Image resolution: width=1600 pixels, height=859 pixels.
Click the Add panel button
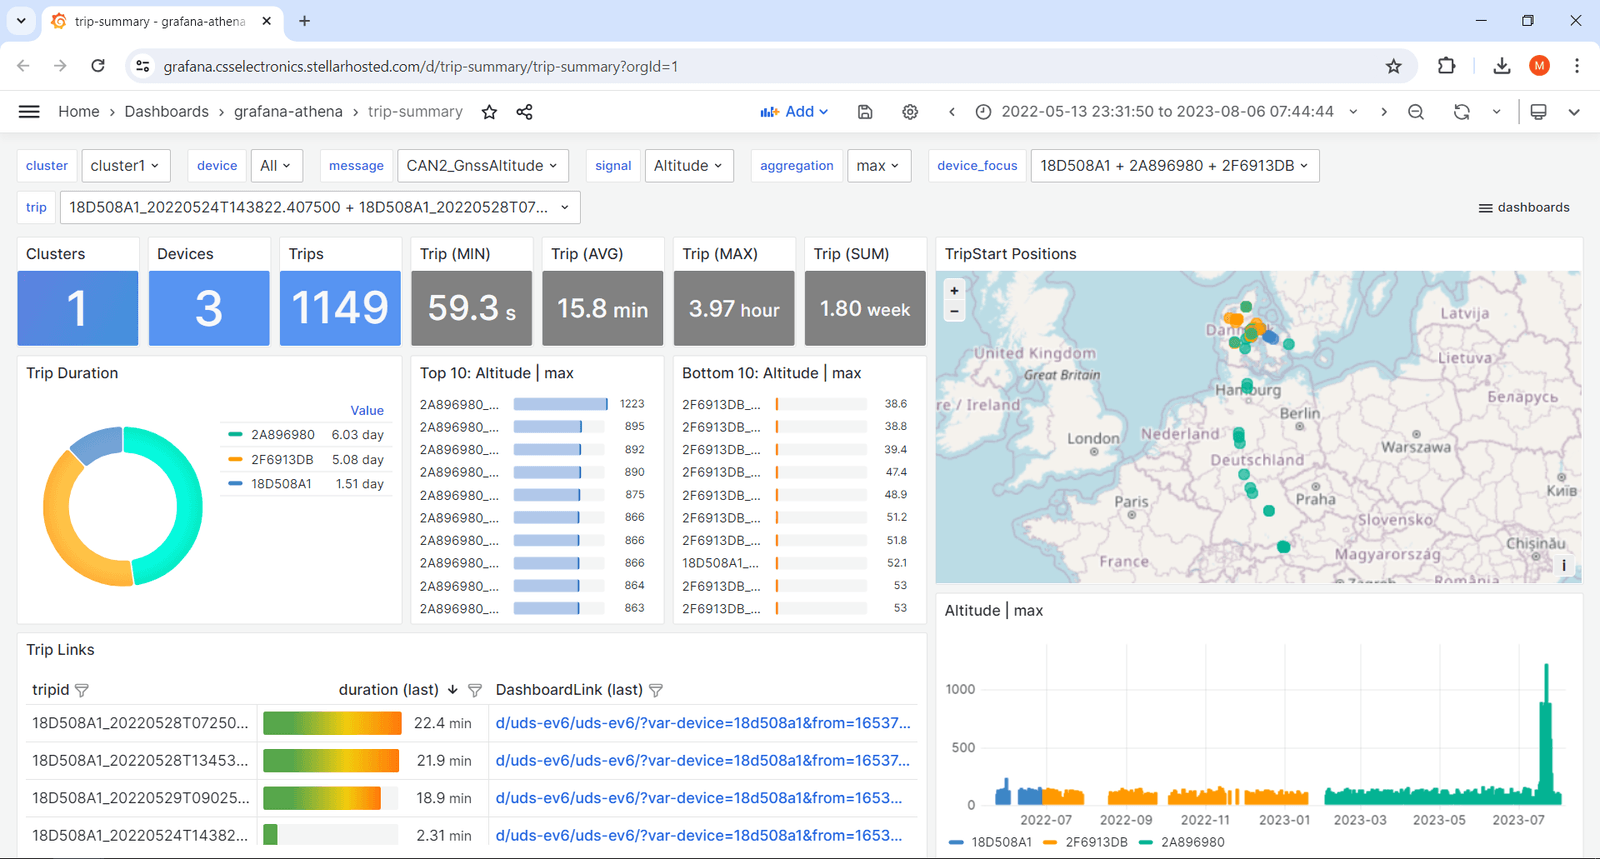tap(794, 112)
